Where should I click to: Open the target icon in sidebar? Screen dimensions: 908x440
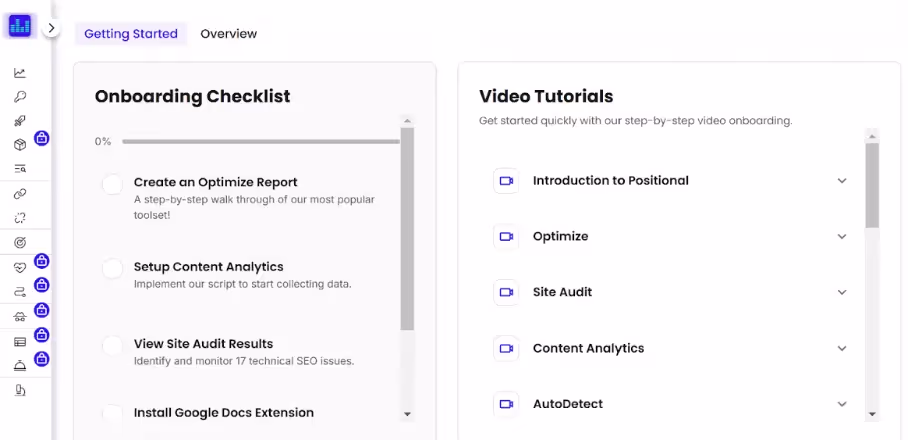pos(20,243)
